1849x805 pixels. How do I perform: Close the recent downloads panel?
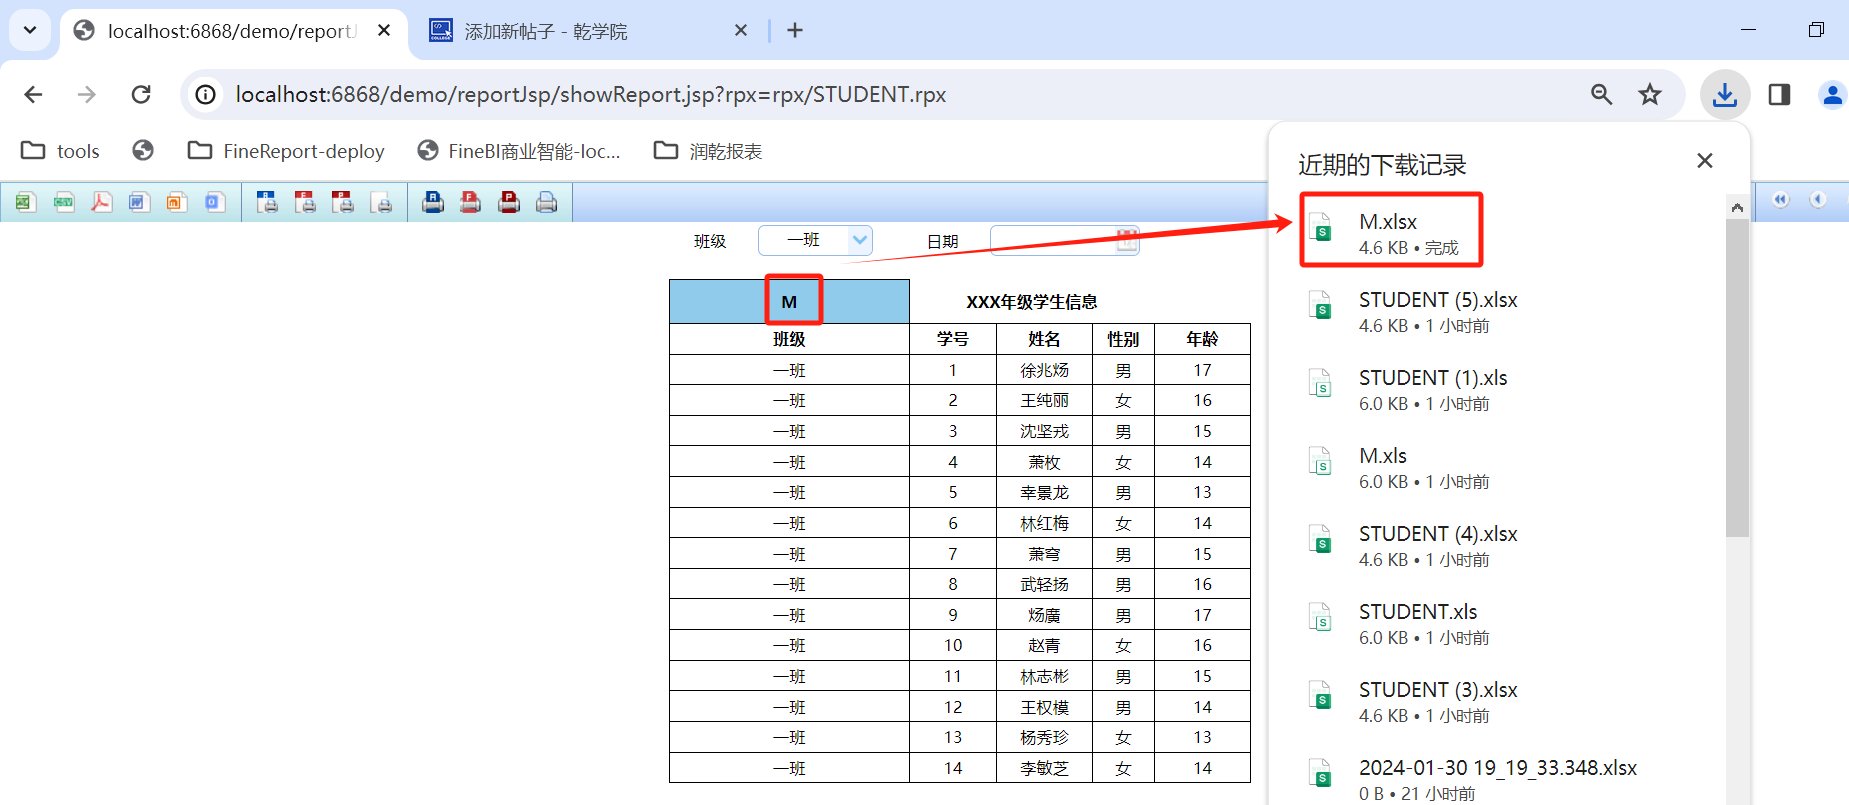click(1705, 161)
